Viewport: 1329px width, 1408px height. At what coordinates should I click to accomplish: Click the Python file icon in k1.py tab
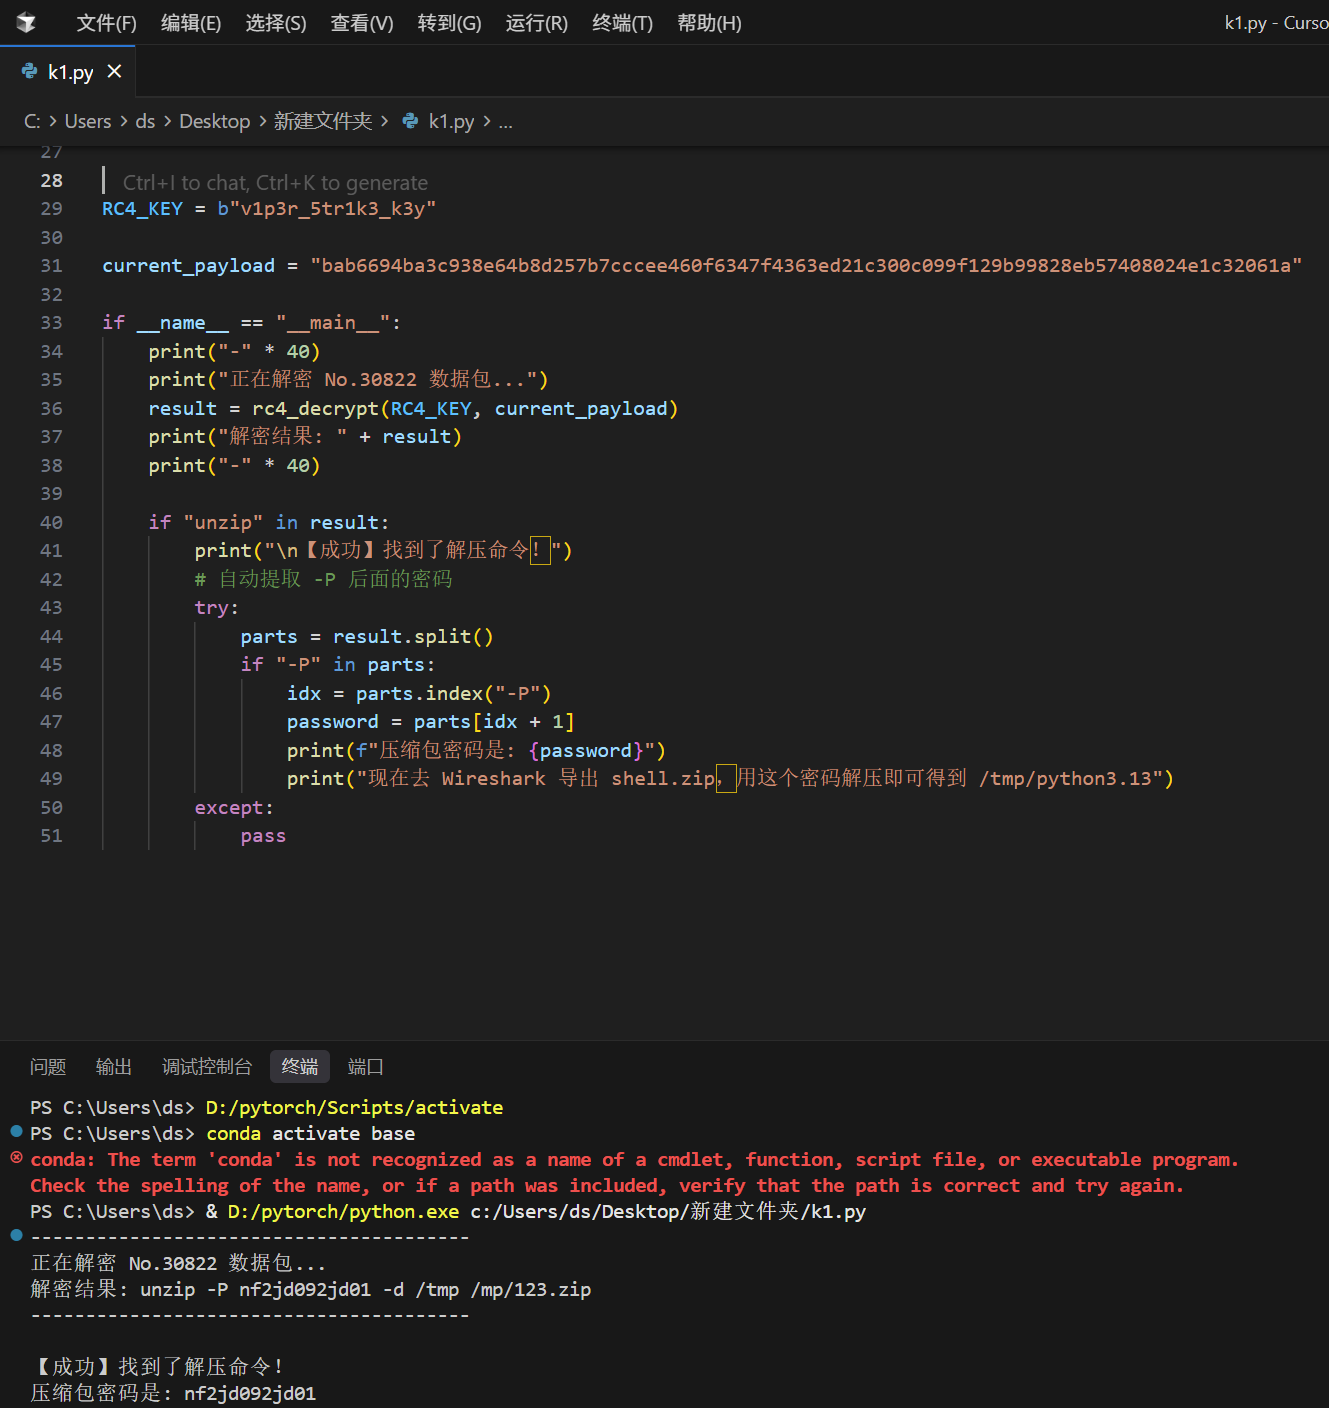click(29, 72)
